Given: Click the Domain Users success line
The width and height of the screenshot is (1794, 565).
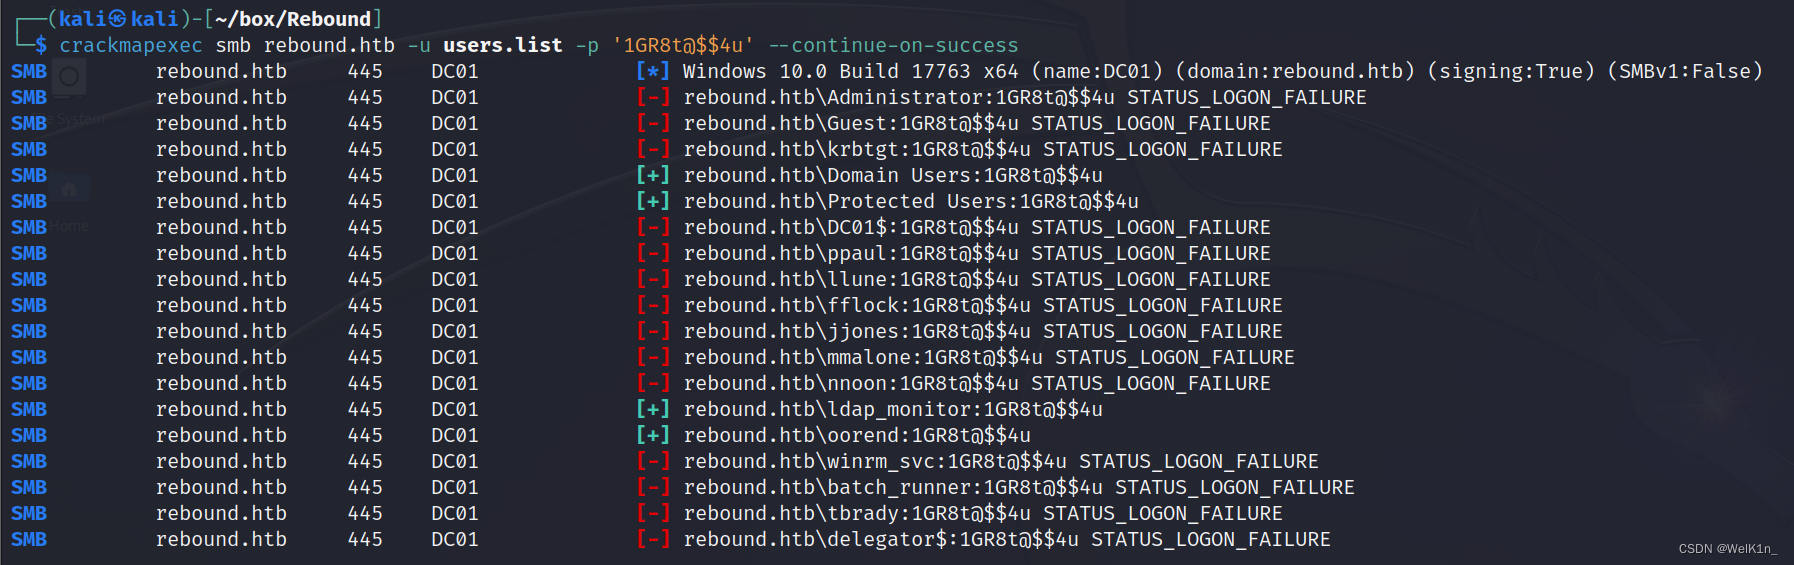Looking at the screenshot, I should (x=557, y=175).
